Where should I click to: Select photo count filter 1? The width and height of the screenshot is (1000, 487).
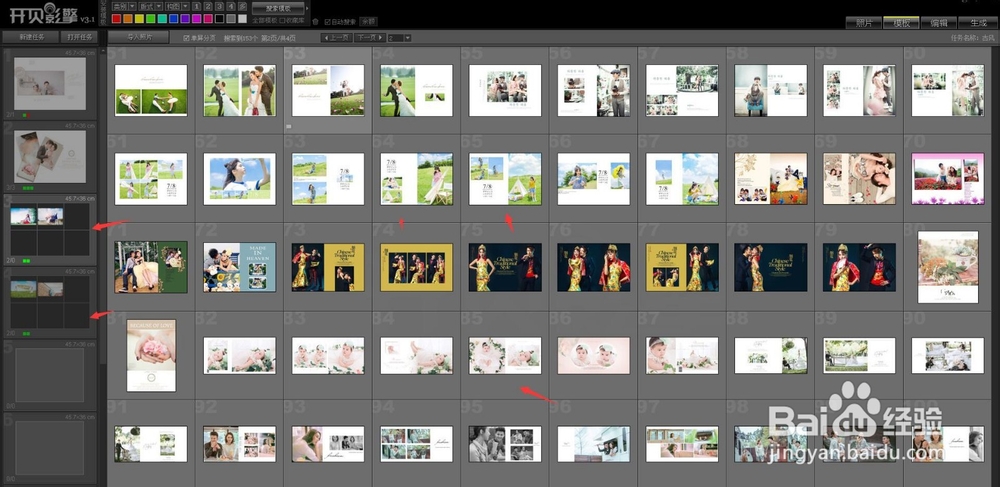coord(196,6)
